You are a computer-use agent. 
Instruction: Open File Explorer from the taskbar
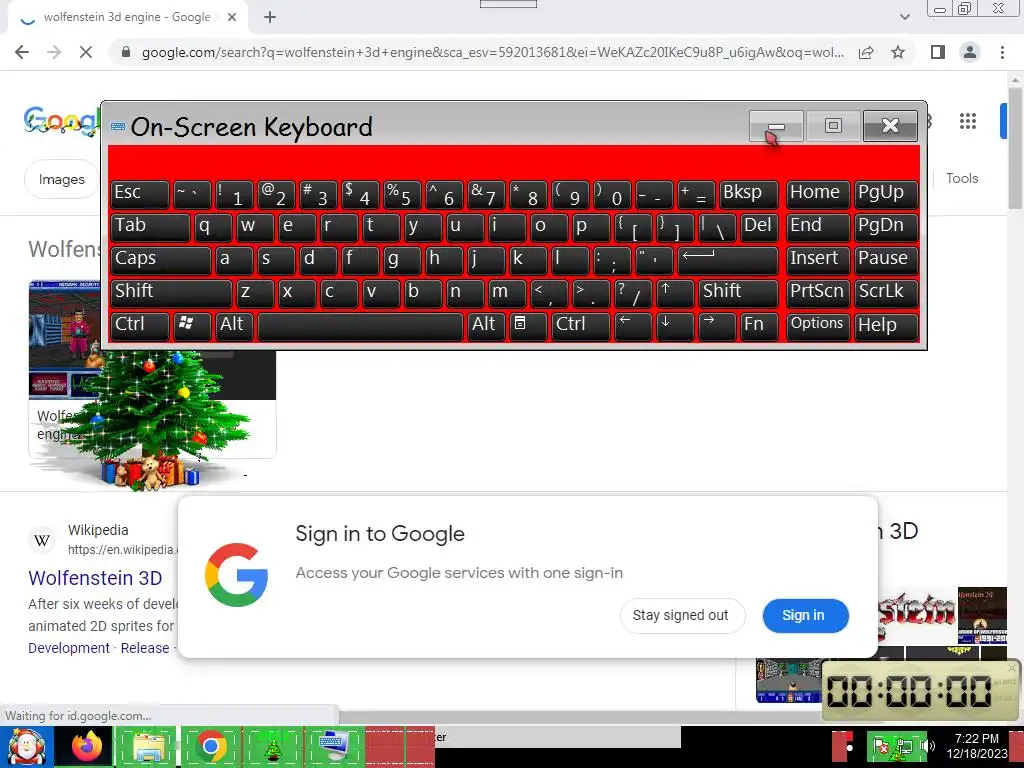click(x=148, y=747)
